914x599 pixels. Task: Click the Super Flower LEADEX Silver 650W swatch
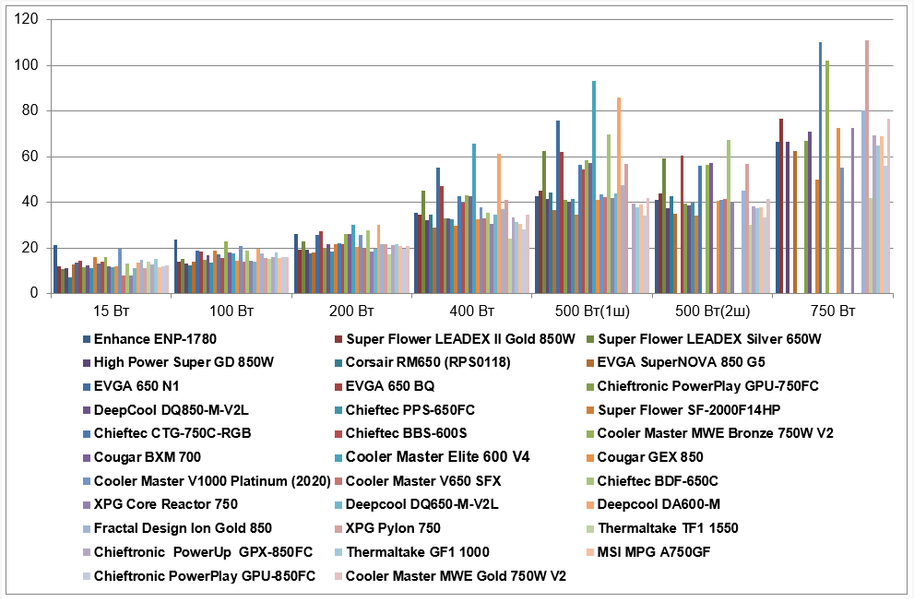(590, 339)
